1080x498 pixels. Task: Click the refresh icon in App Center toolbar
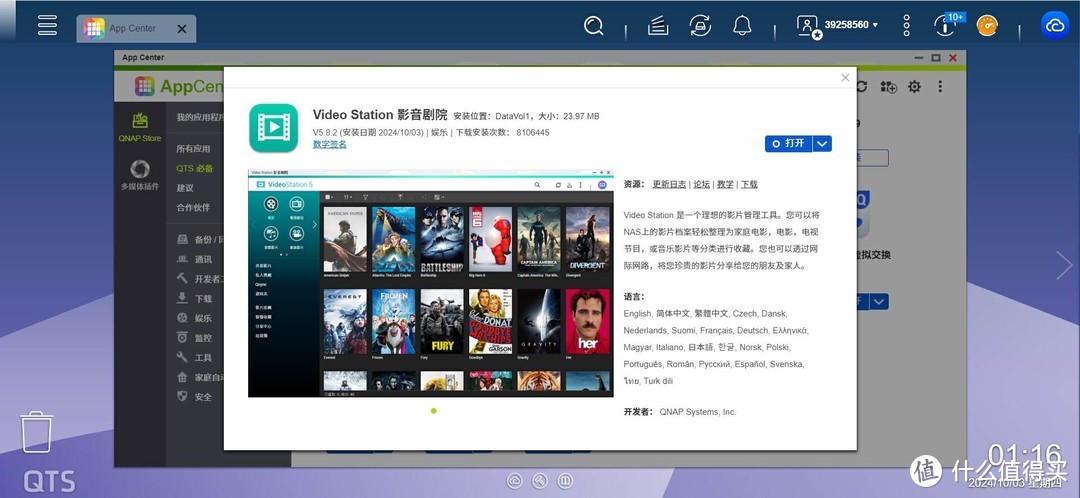pyautogui.click(x=862, y=87)
